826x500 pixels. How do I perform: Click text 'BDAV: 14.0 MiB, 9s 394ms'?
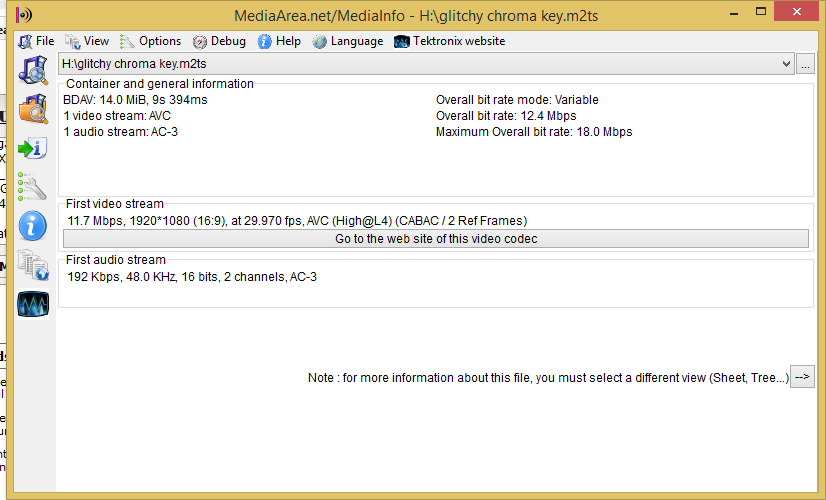coord(135,100)
